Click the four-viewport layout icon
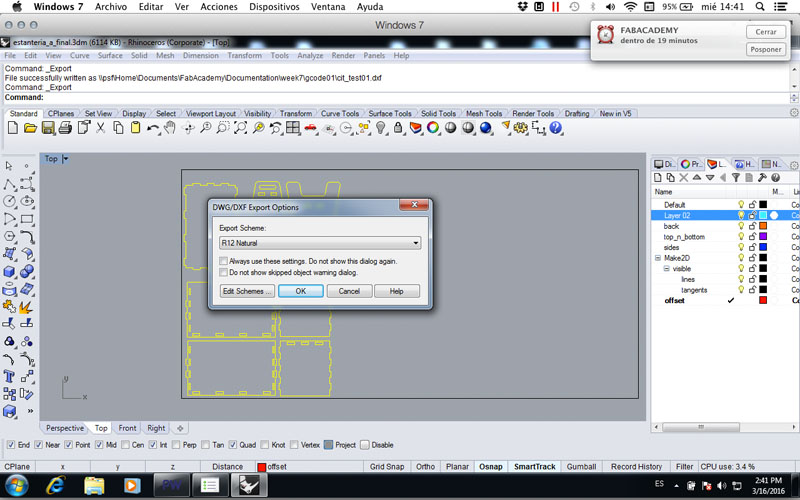This screenshot has height=500, width=800. pos(293,128)
